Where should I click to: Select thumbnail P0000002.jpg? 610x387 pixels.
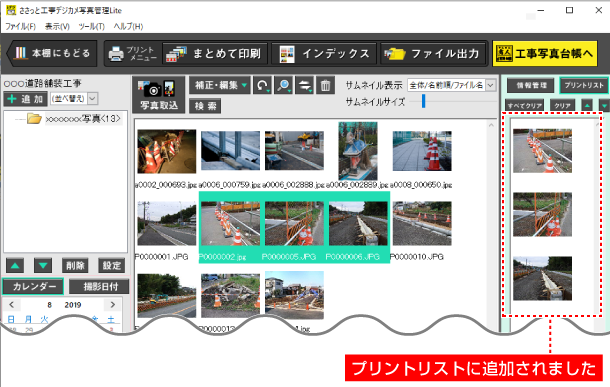click(x=230, y=223)
